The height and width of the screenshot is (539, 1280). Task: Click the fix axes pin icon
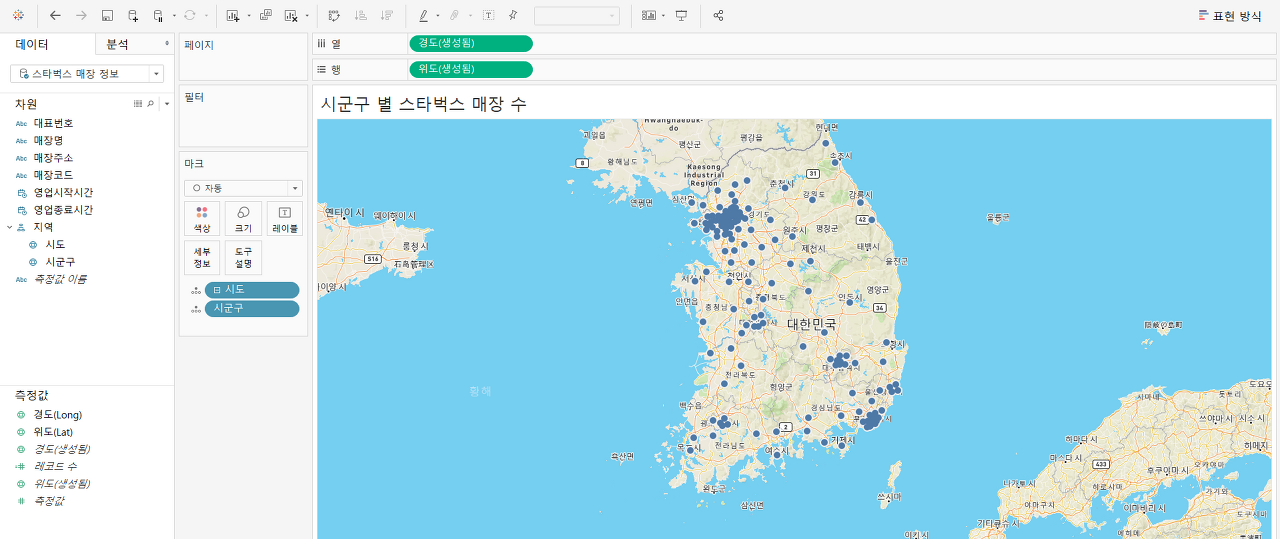513,16
